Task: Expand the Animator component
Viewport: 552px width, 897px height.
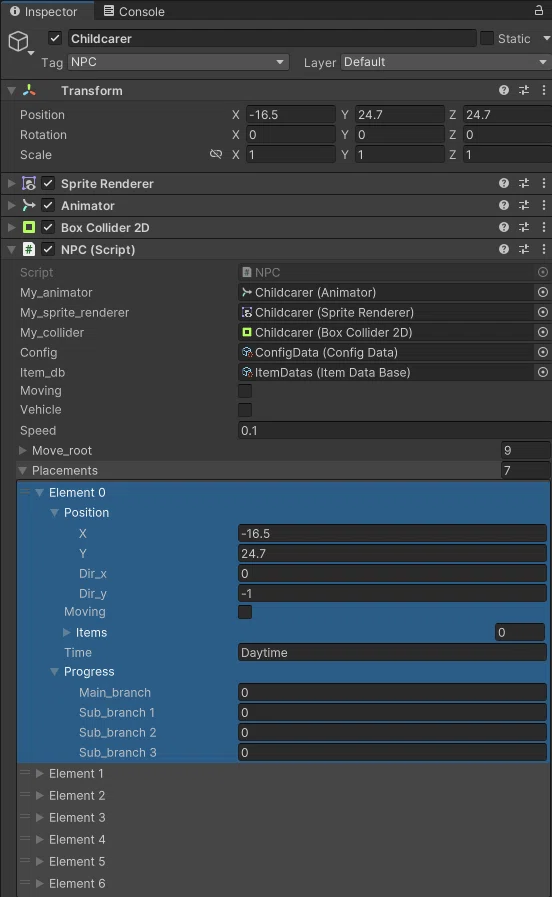Action: 11,205
